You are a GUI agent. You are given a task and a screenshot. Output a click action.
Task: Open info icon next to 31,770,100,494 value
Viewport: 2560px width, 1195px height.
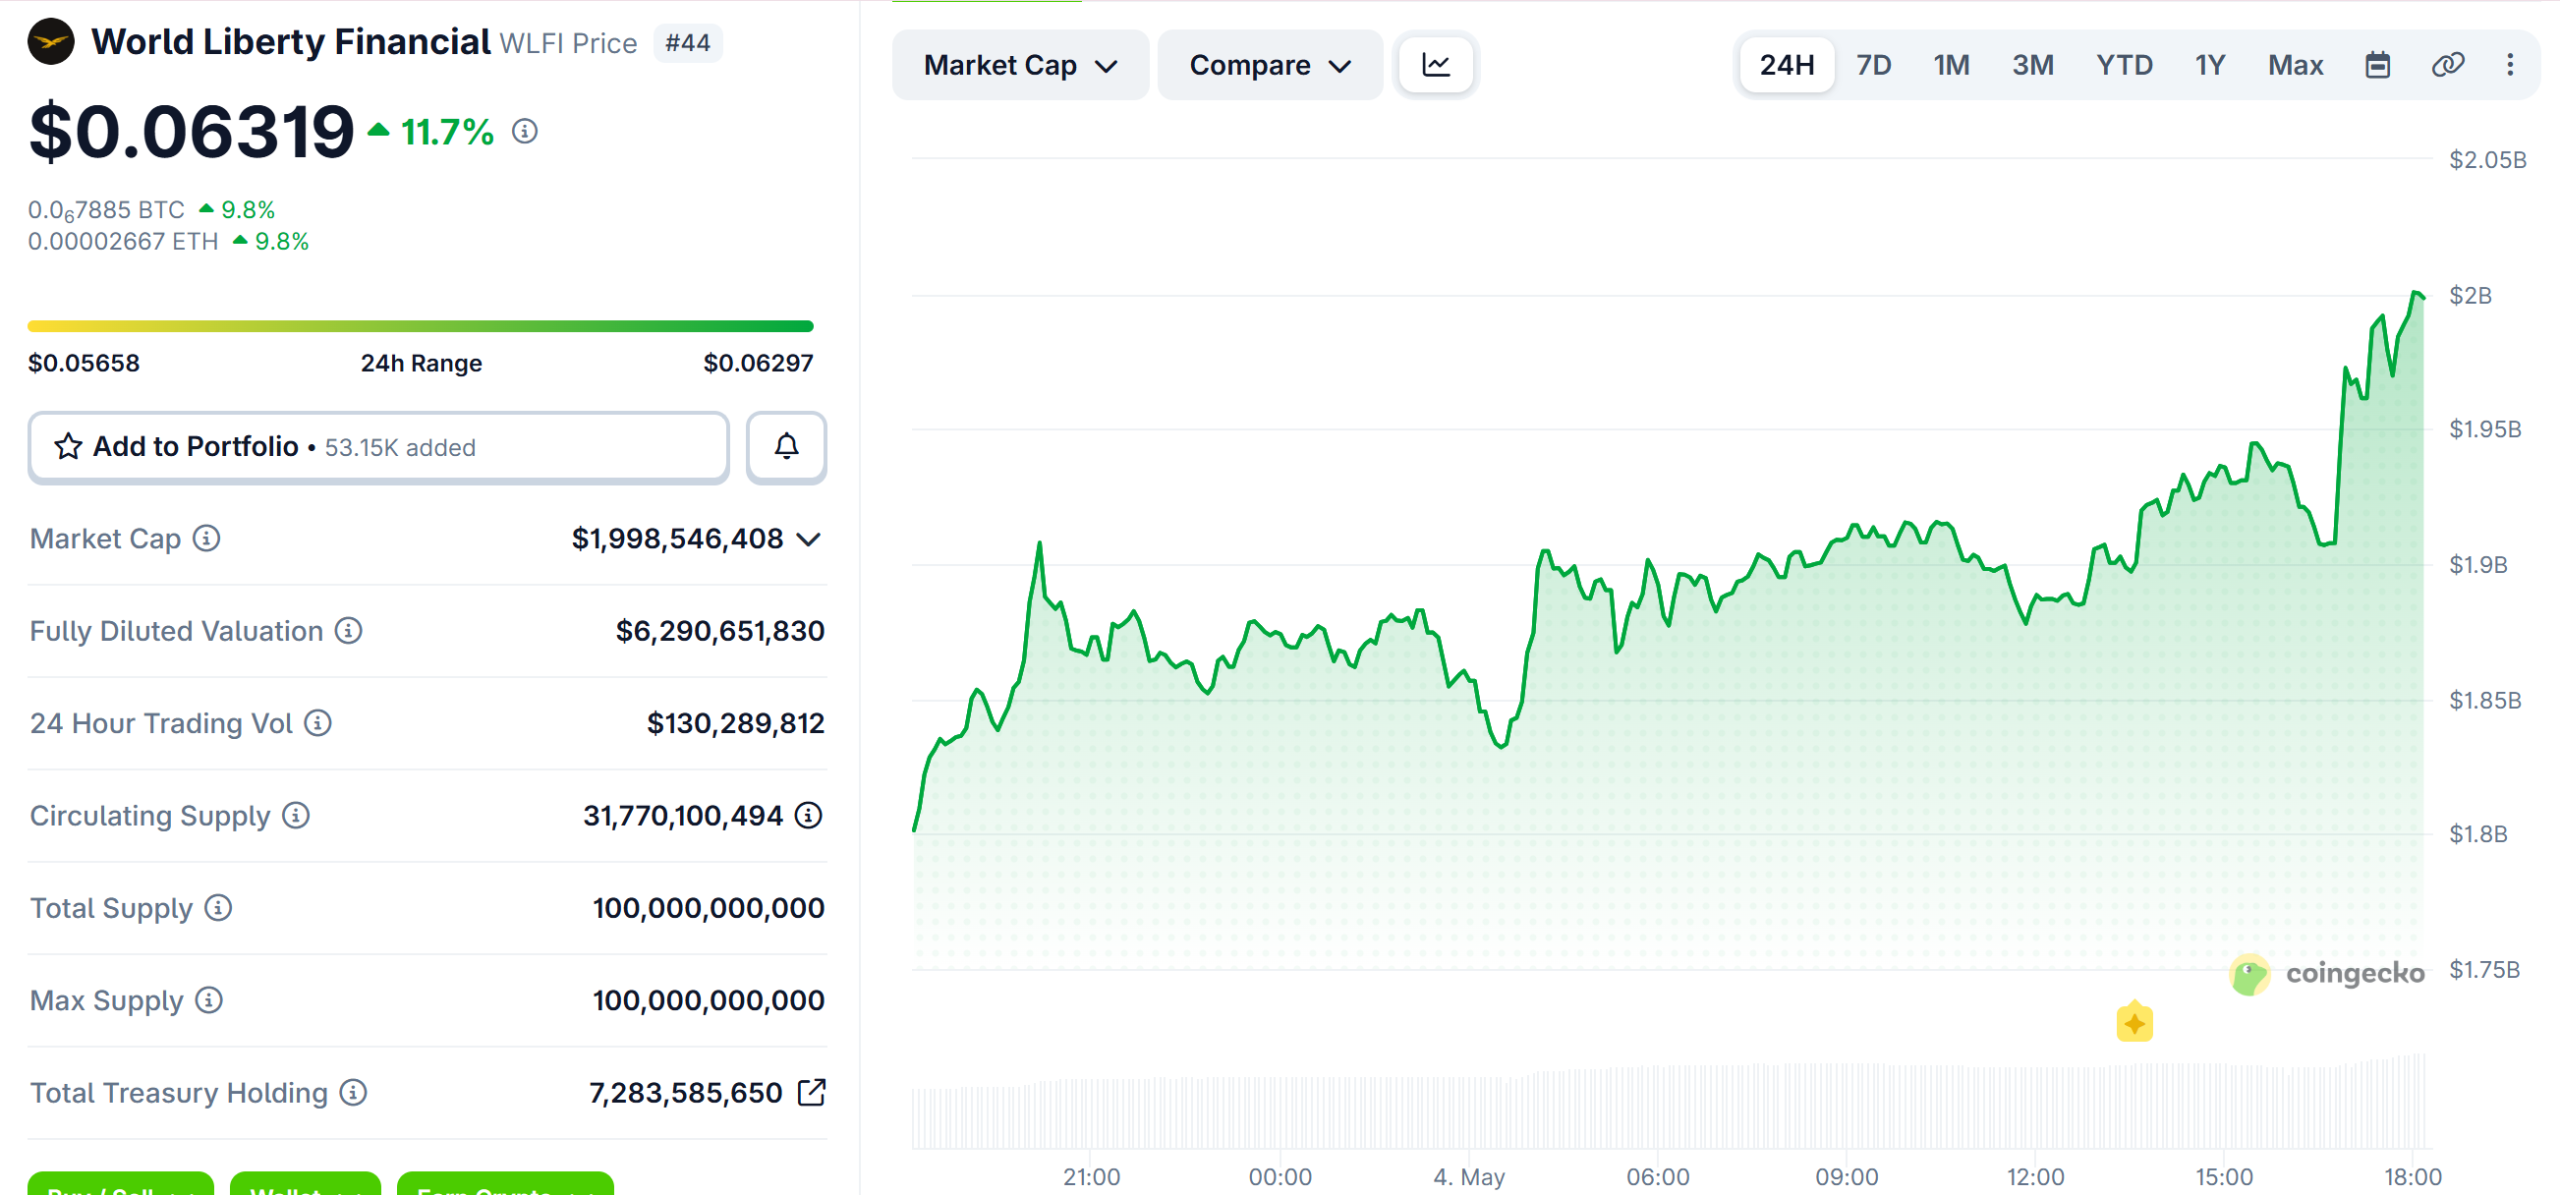809,815
